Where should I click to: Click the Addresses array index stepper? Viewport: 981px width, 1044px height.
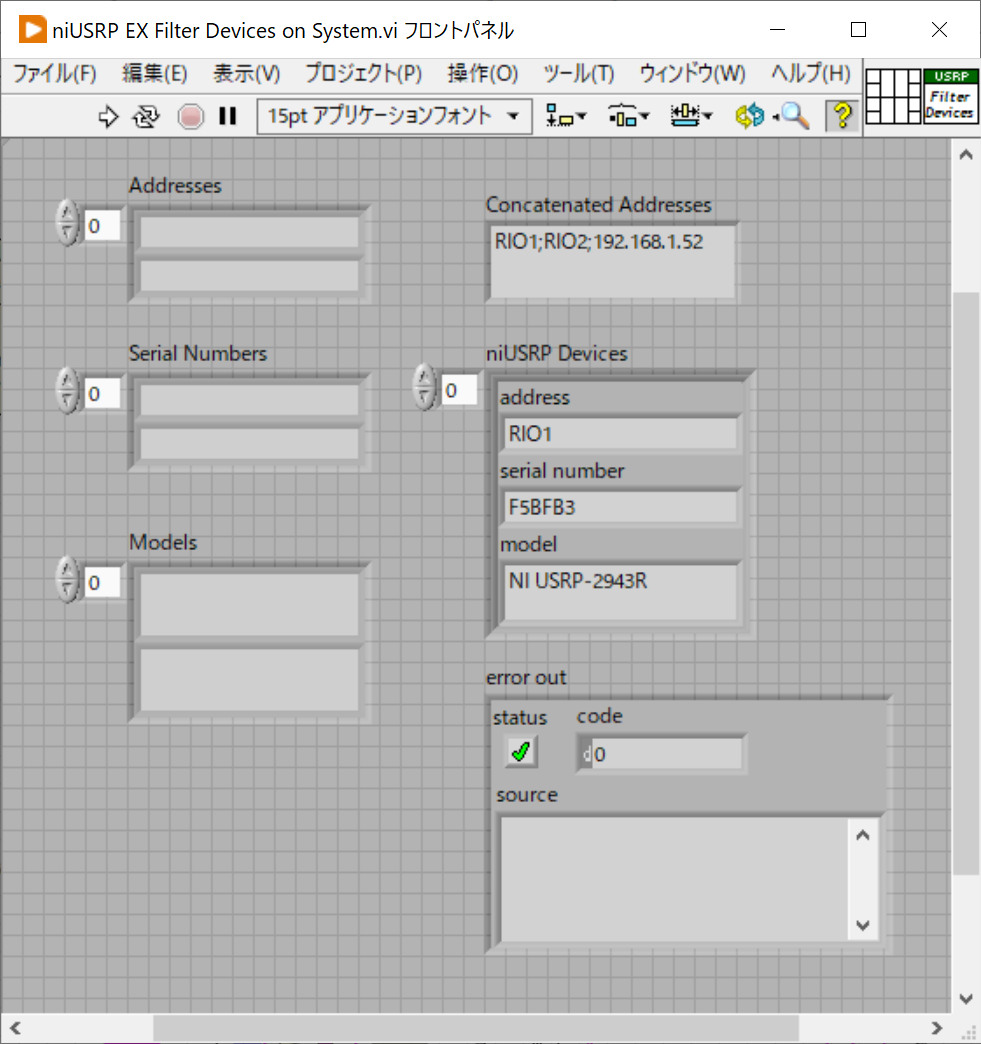coord(67,223)
